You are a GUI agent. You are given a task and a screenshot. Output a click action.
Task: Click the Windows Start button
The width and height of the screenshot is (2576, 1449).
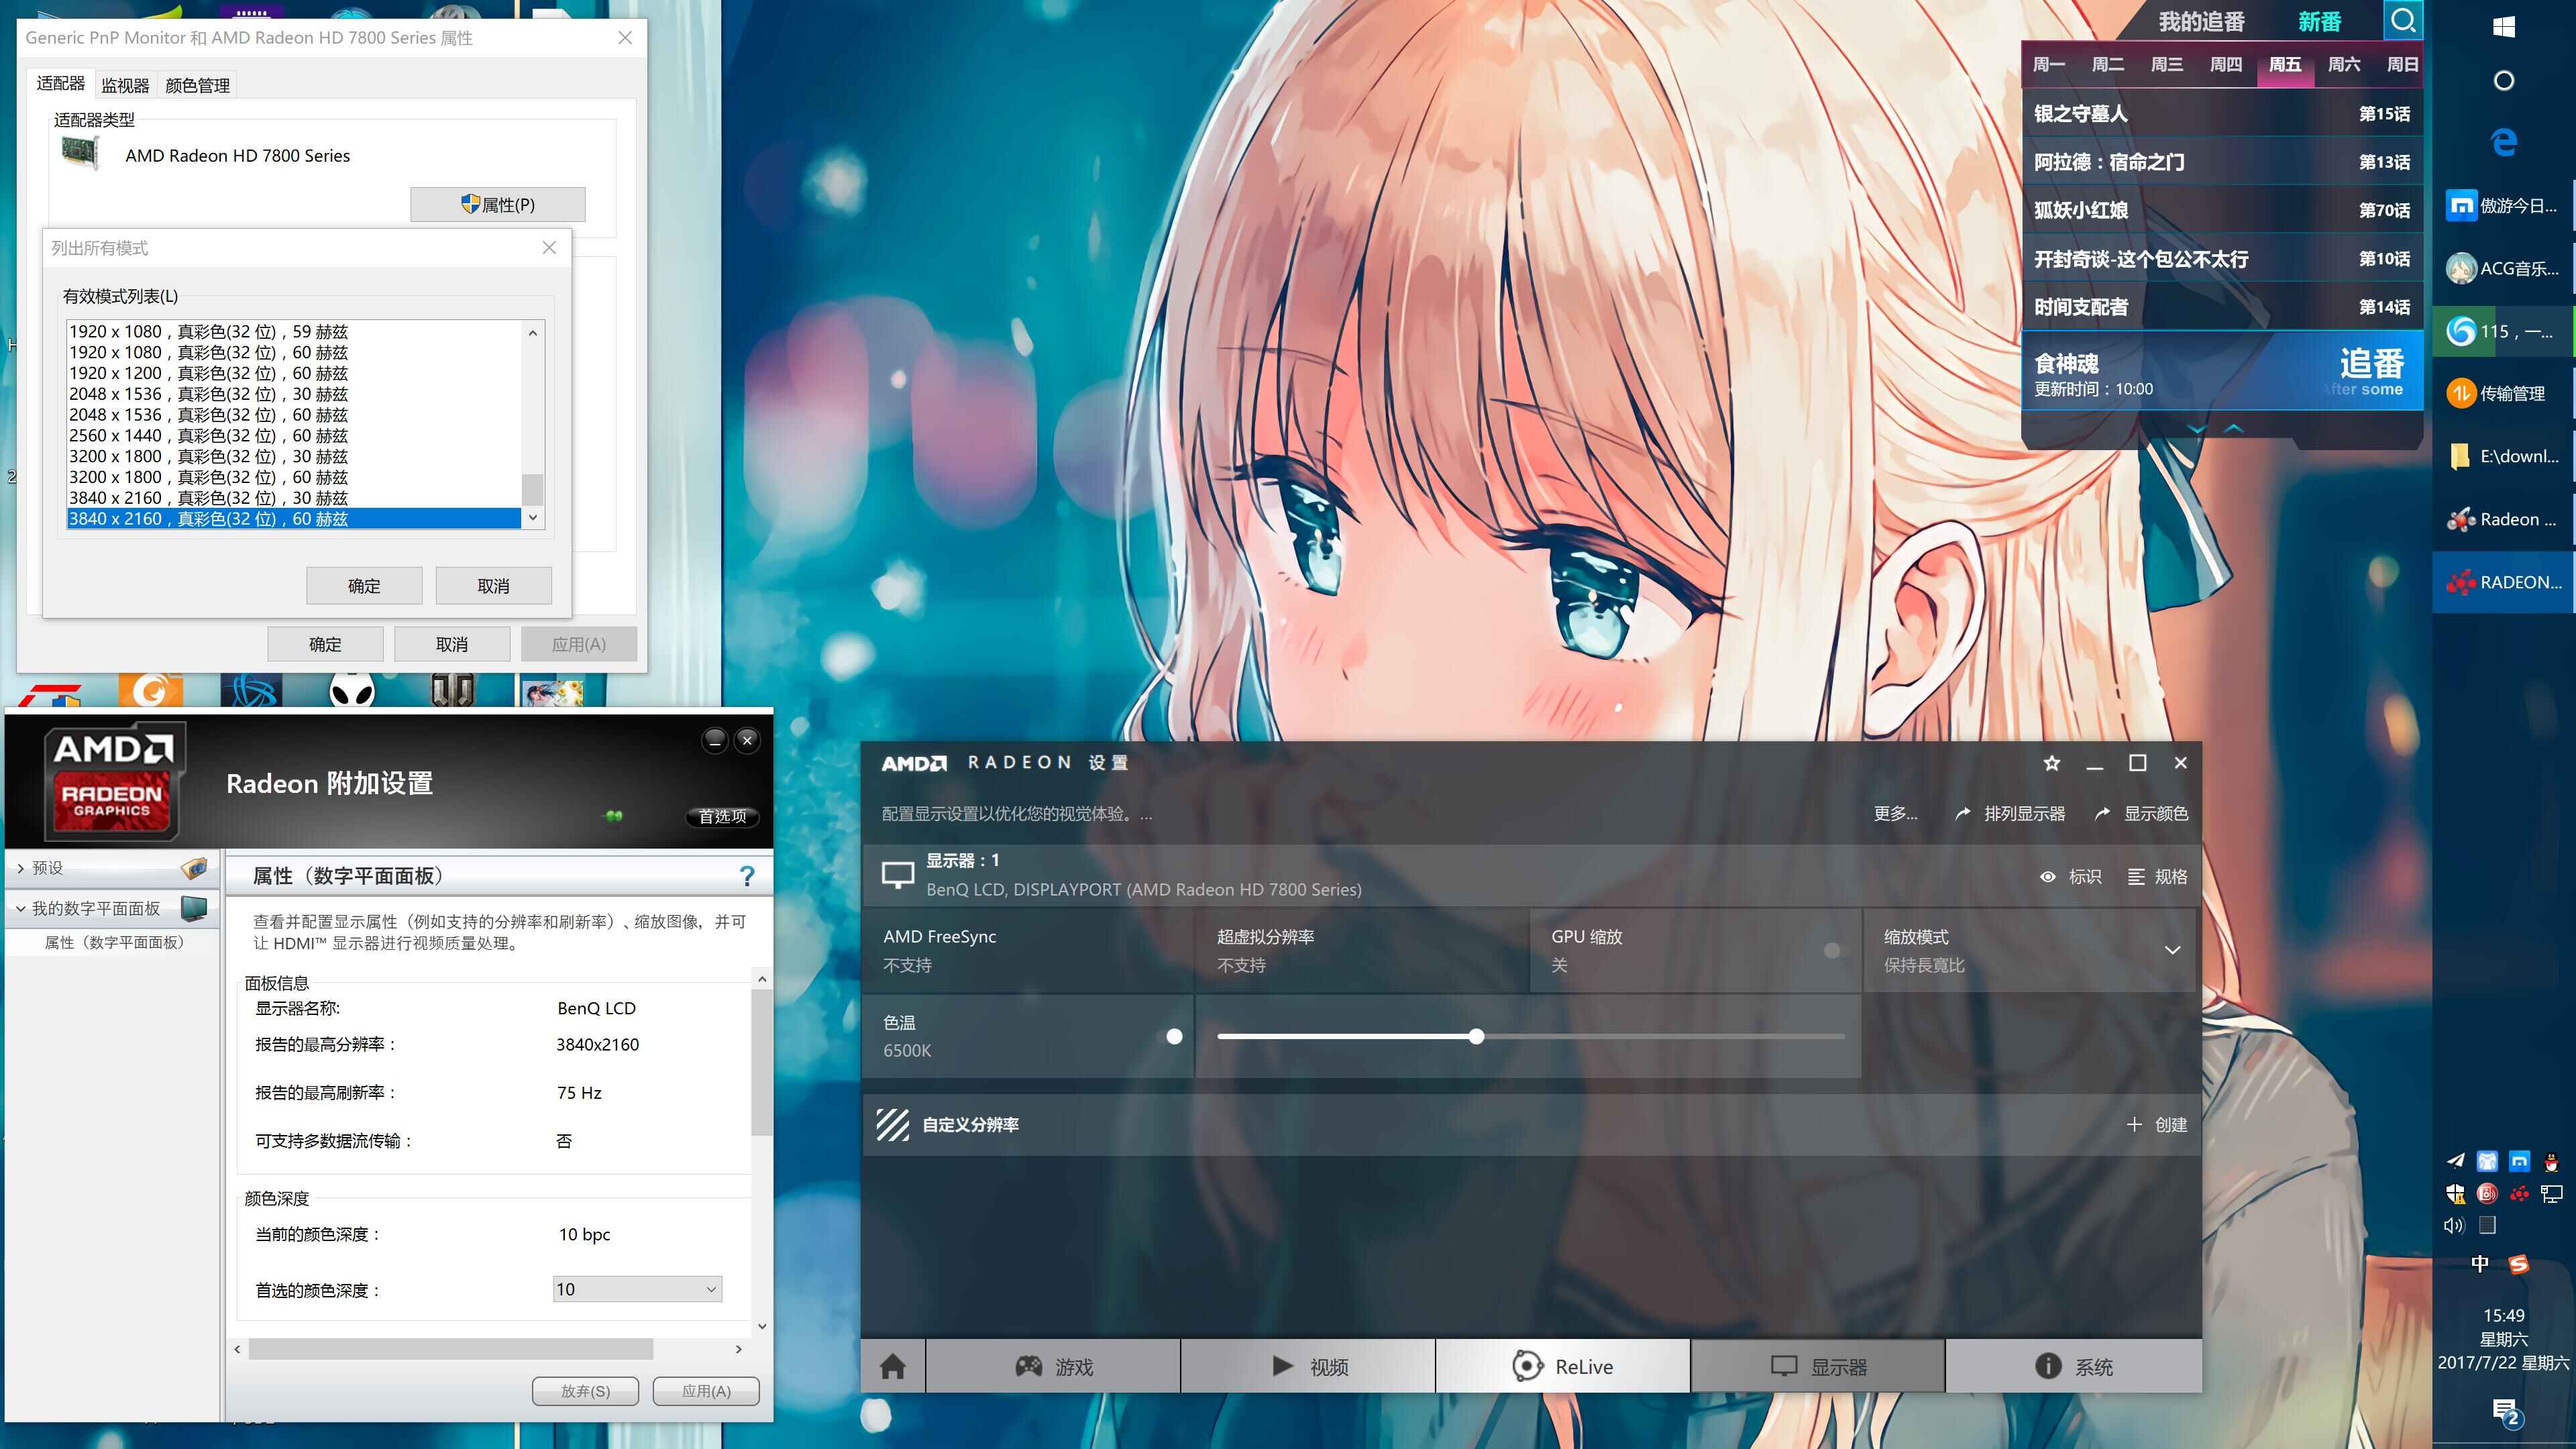2503,27
